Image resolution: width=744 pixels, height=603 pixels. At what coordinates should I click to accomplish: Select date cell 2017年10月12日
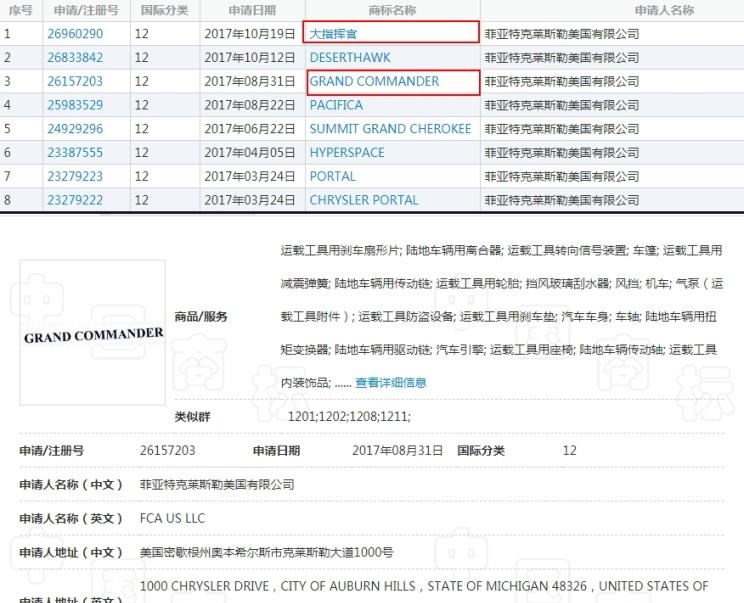click(250, 57)
